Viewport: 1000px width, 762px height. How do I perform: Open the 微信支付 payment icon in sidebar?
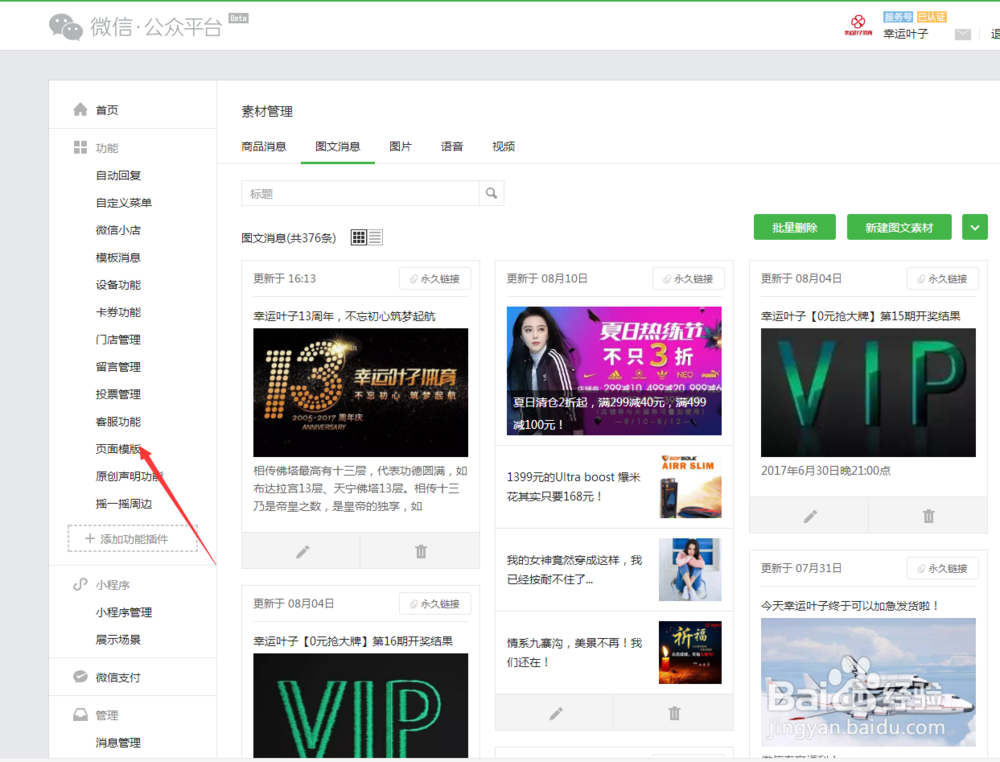click(83, 677)
